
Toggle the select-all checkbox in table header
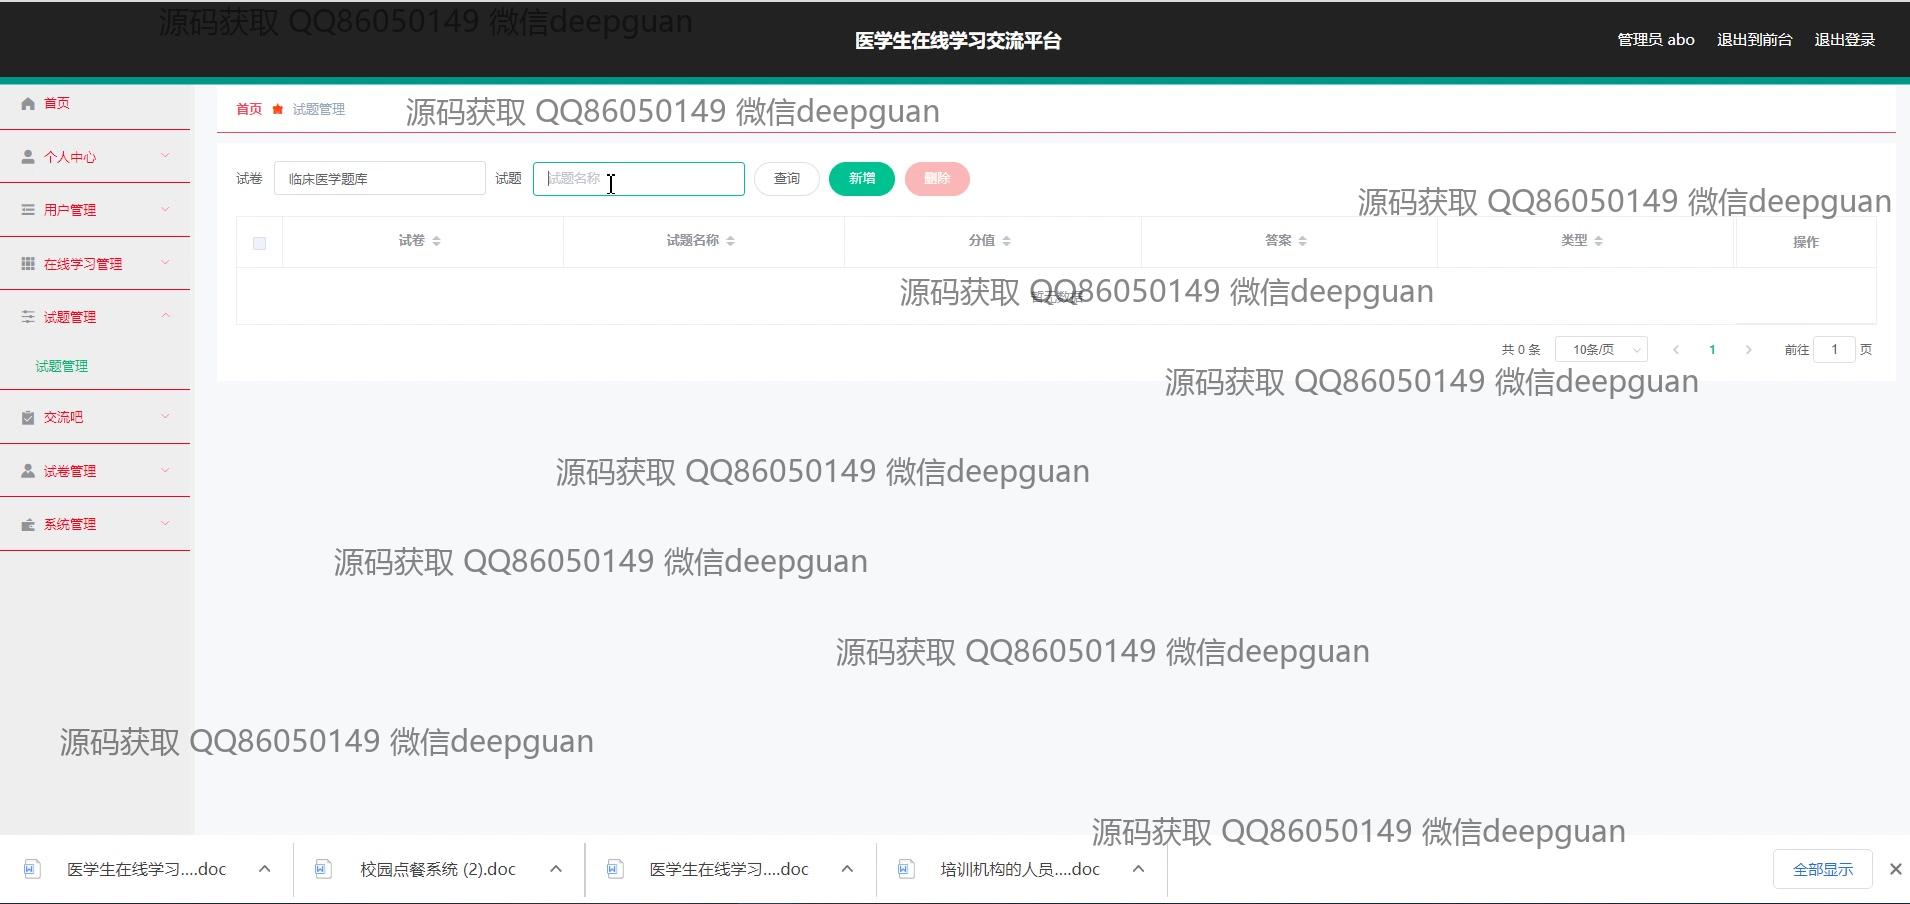[259, 243]
